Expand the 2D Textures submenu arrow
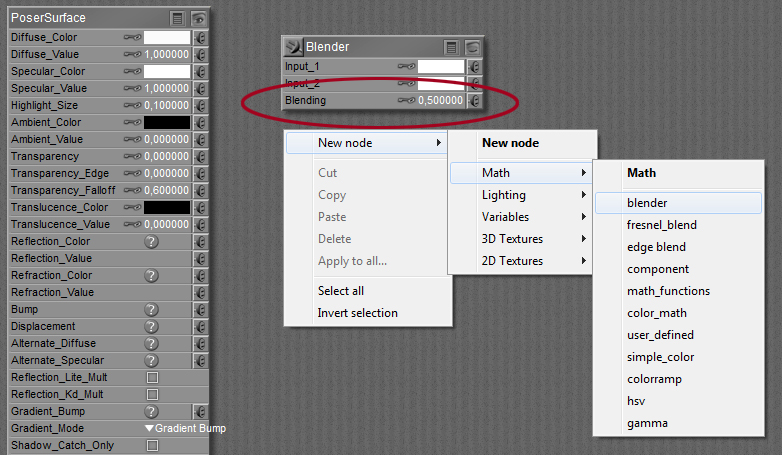This screenshot has width=782, height=455. click(x=584, y=260)
